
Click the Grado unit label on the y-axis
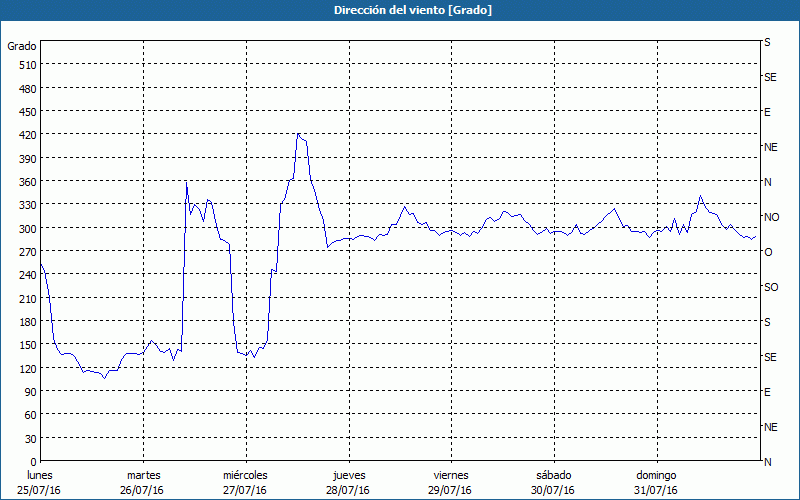pyautogui.click(x=22, y=46)
